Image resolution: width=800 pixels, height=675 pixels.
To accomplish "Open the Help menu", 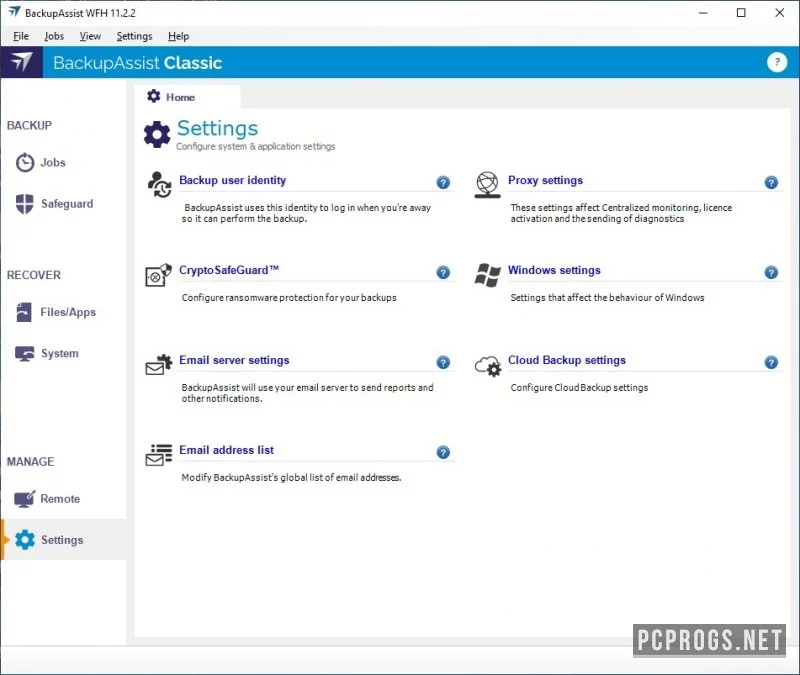I will (x=179, y=36).
